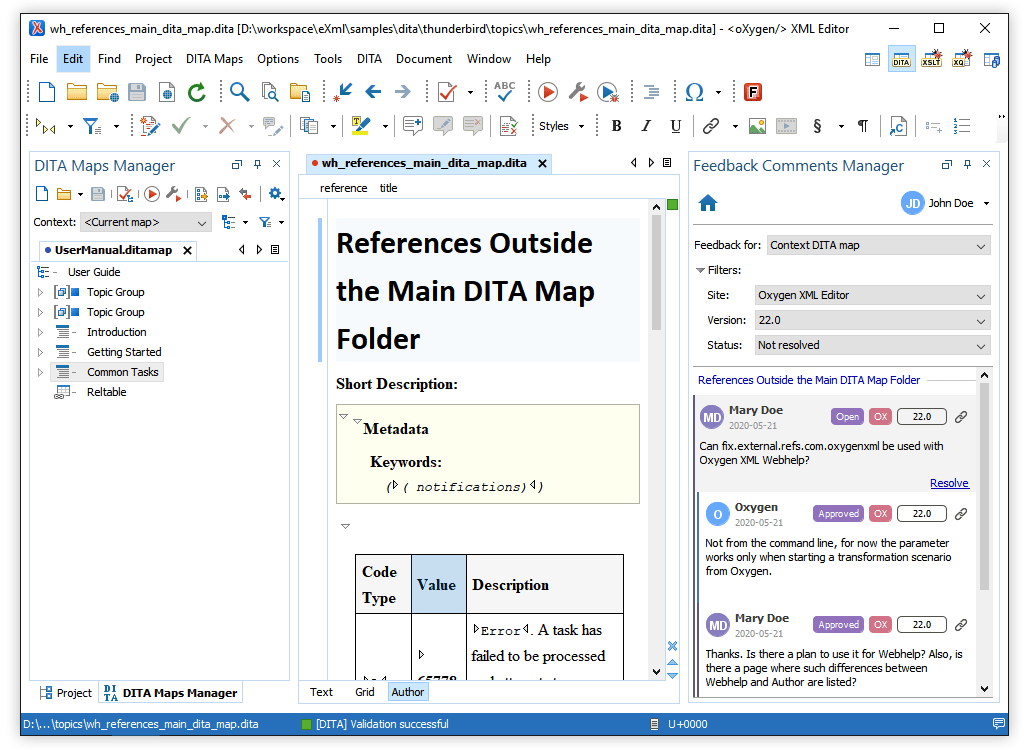The height and width of the screenshot is (750, 1030).
Task: Open the Edit menu
Action: [73, 59]
